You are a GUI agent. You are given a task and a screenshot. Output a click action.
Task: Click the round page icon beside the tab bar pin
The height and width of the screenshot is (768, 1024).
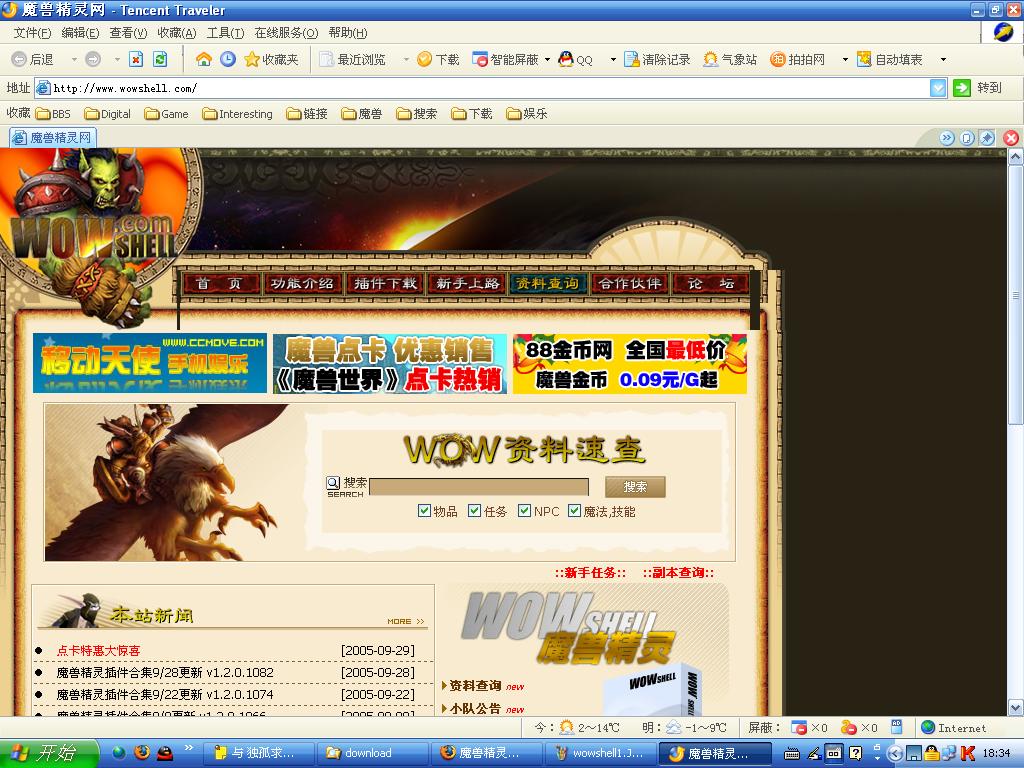(x=967, y=138)
